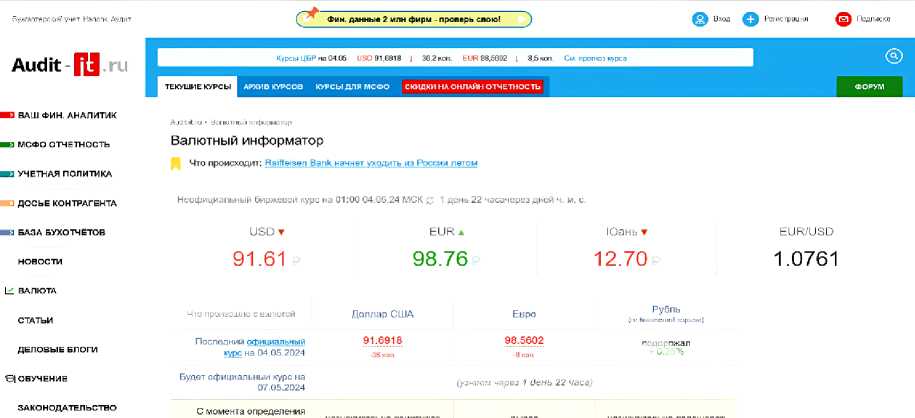This screenshot has width=915, height=418.
Task: Click the Юань rate value 12.70
Action: pyautogui.click(x=620, y=258)
